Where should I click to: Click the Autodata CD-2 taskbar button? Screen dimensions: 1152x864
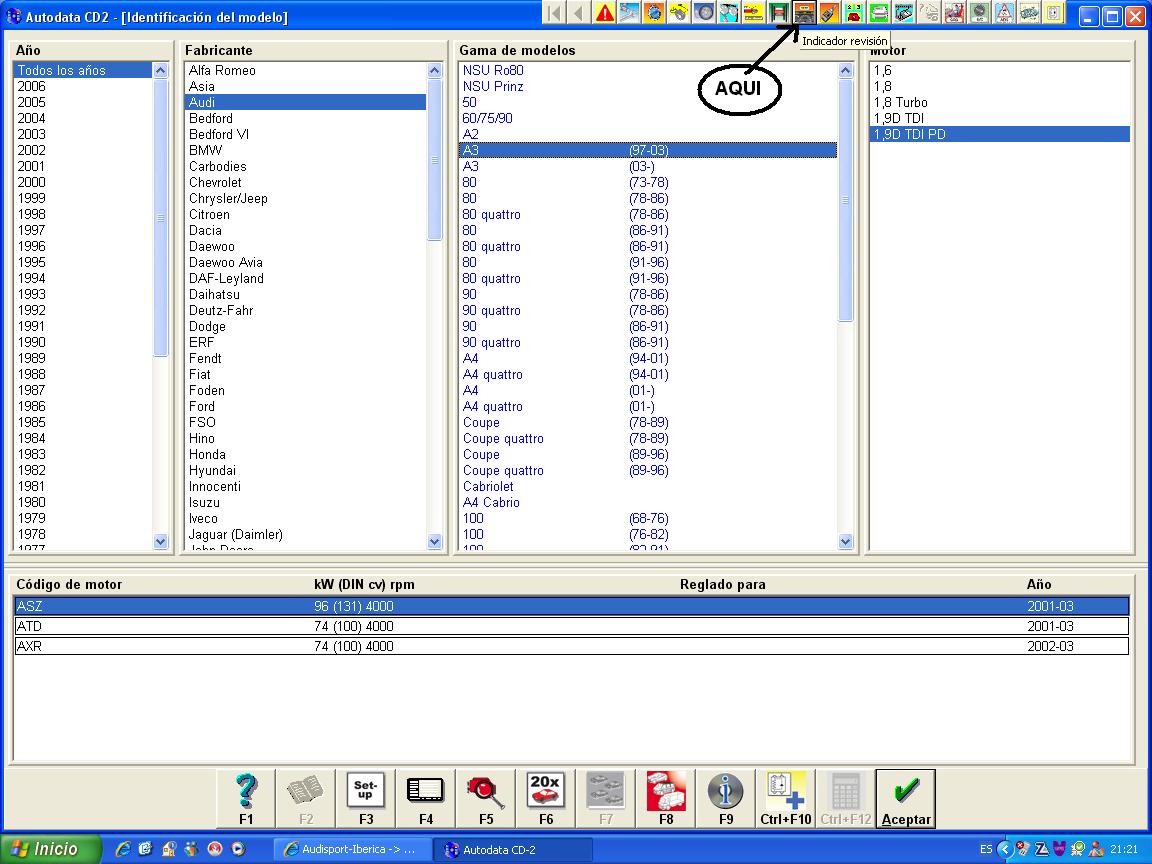point(512,849)
